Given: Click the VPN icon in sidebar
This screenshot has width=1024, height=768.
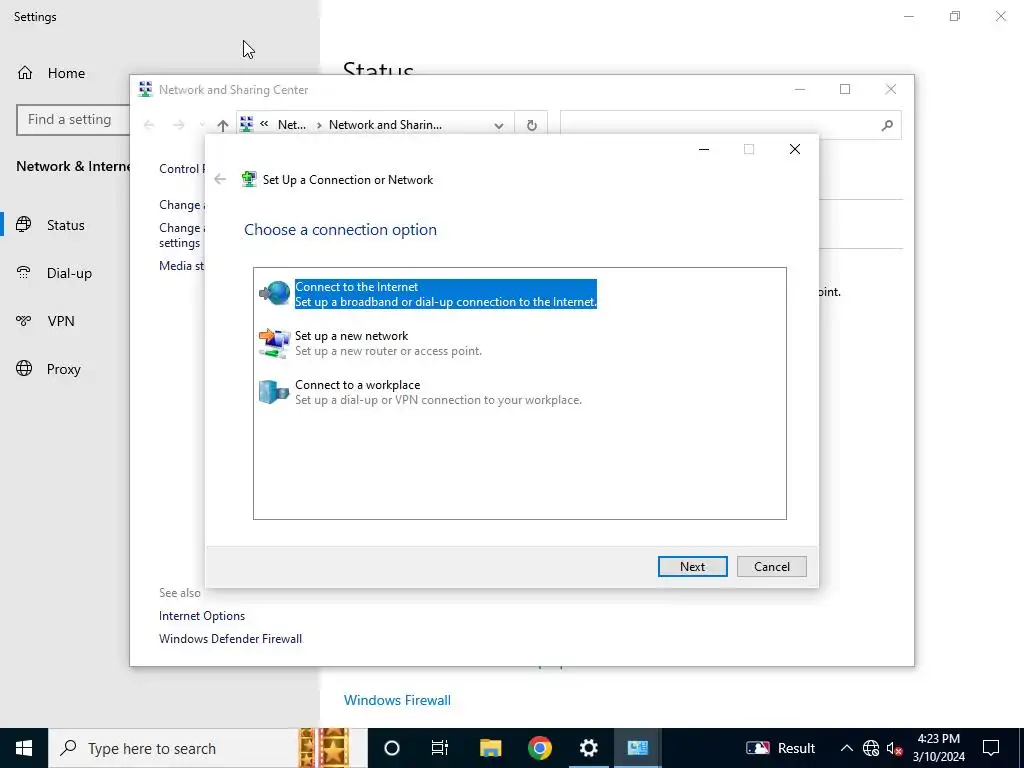Looking at the screenshot, I should pyautogui.click(x=24, y=321).
